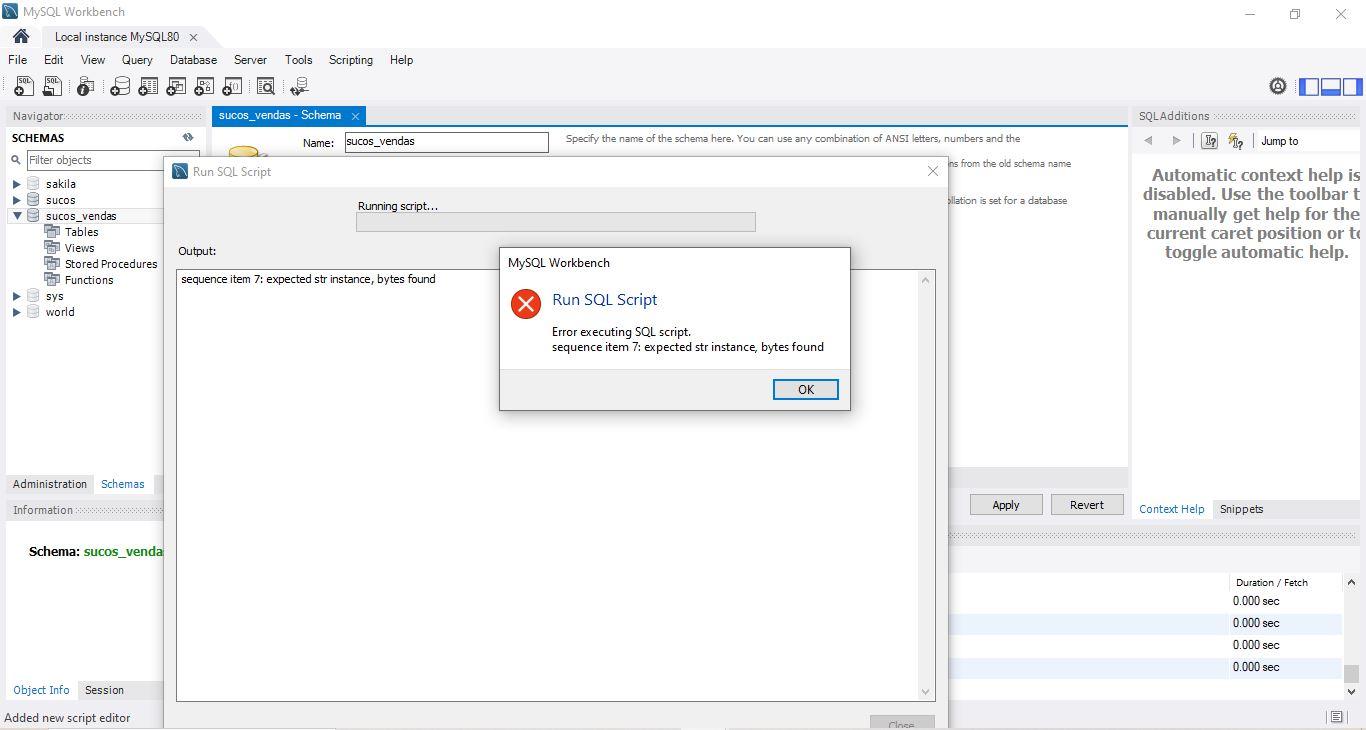Close the Local instance MySQL80 tab
The image size is (1366, 730).
point(193,37)
